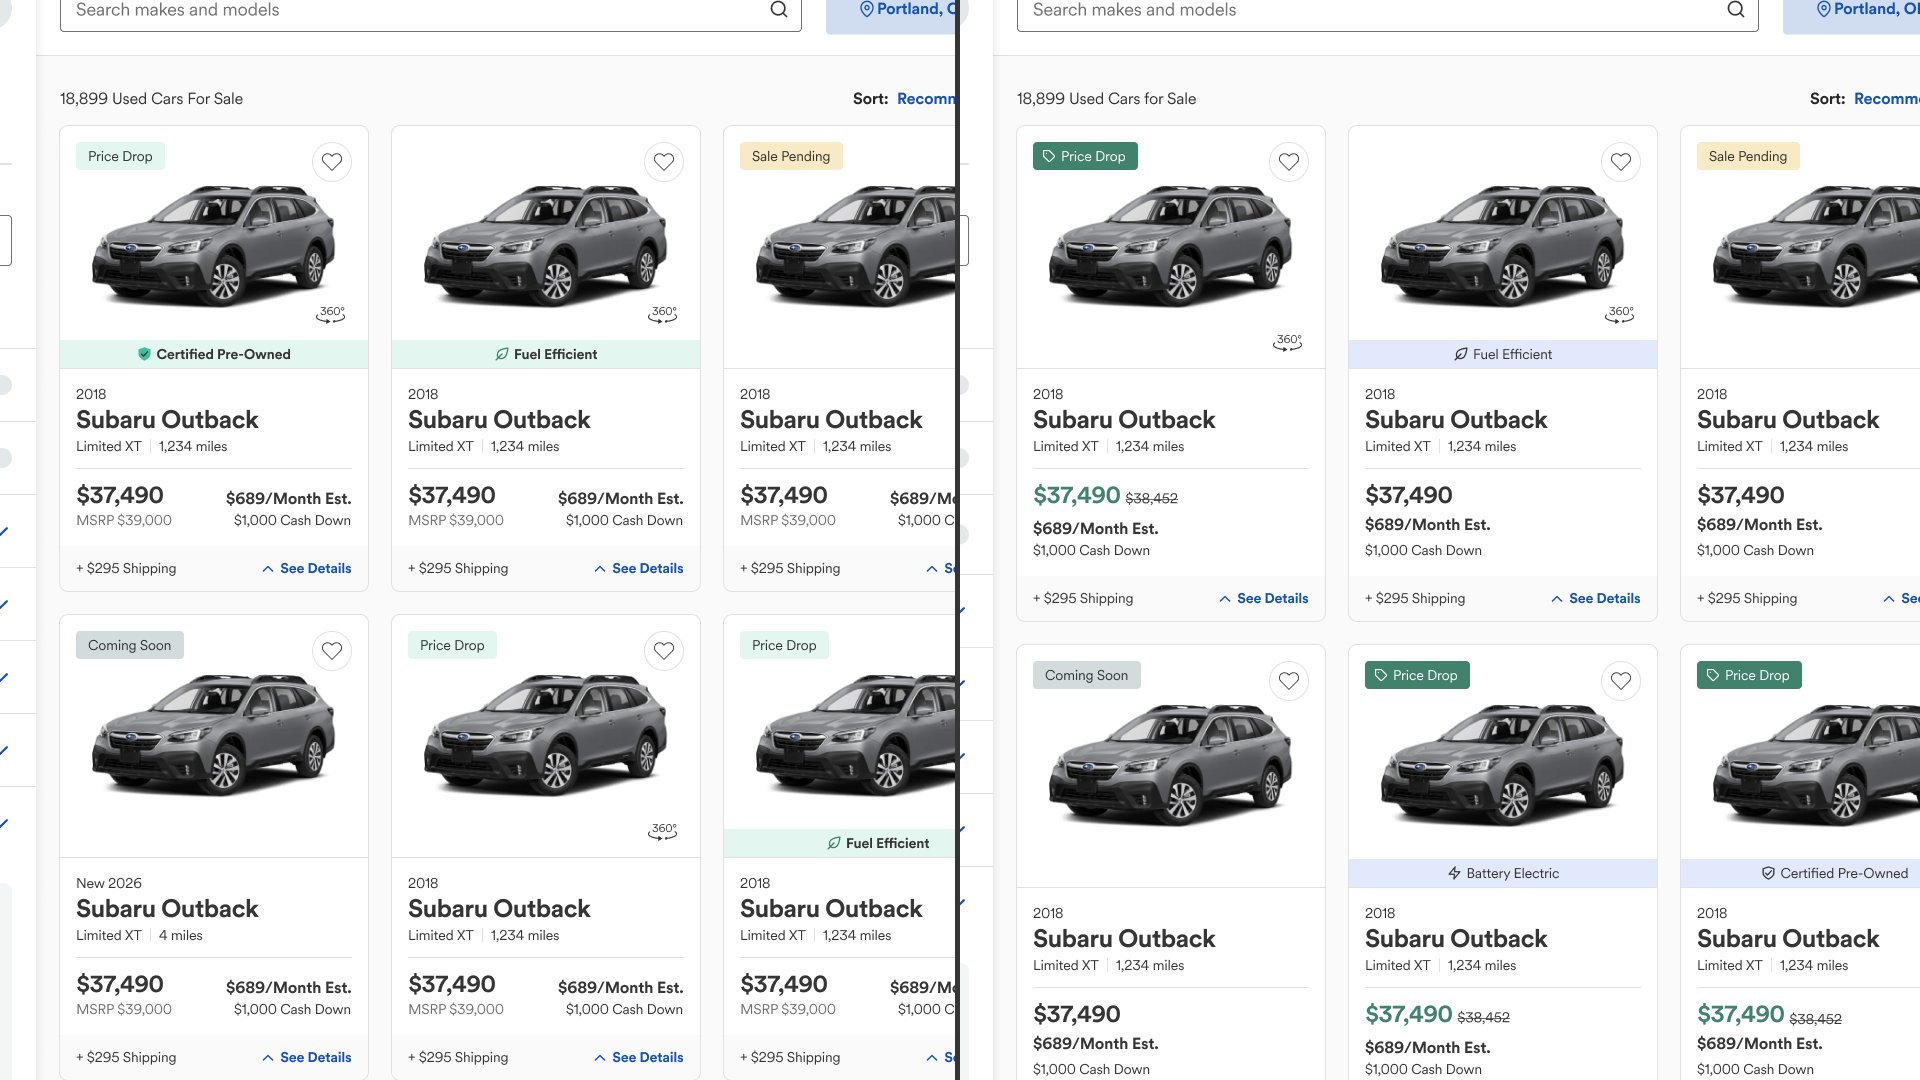Favorite the left Certified Pre-Owned Outback card

[x=332, y=162]
